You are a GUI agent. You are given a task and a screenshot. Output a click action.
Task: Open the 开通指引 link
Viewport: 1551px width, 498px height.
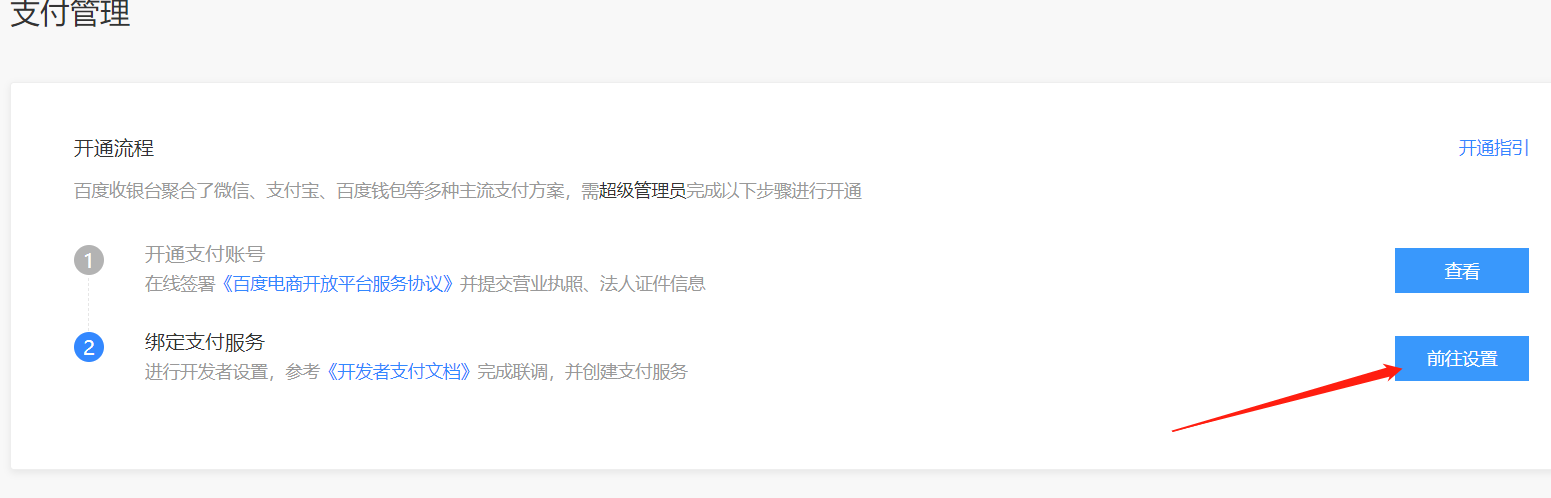[1493, 148]
